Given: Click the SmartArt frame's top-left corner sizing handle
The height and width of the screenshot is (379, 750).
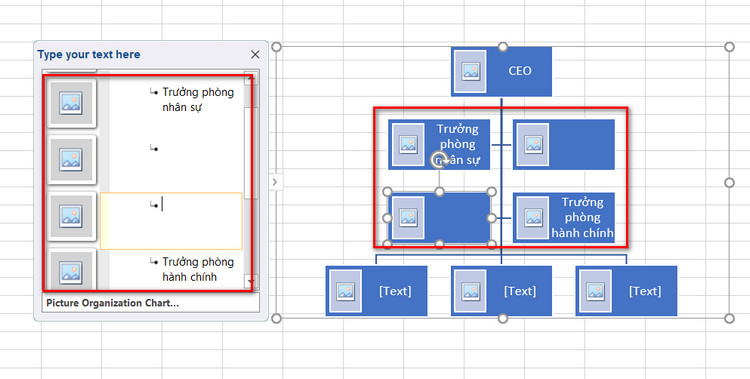Looking at the screenshot, I should click(x=276, y=47).
